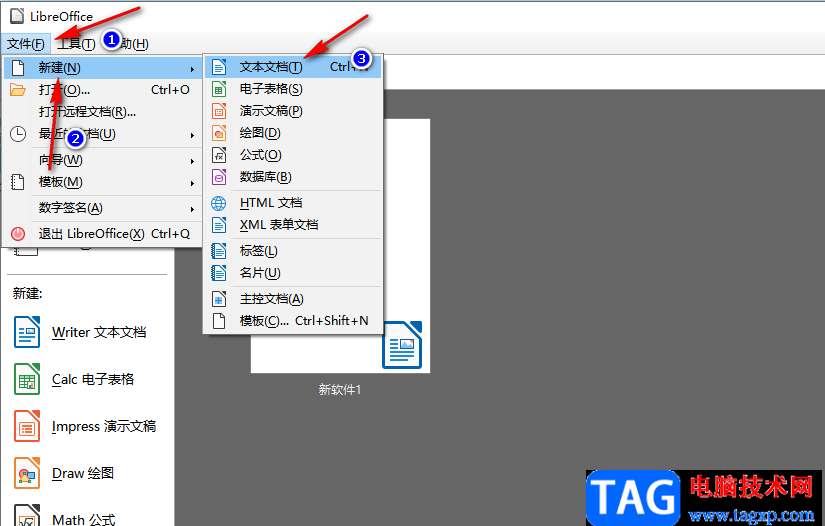
Task: Choose 模板(C)... in the submenu
Action: click(293, 321)
